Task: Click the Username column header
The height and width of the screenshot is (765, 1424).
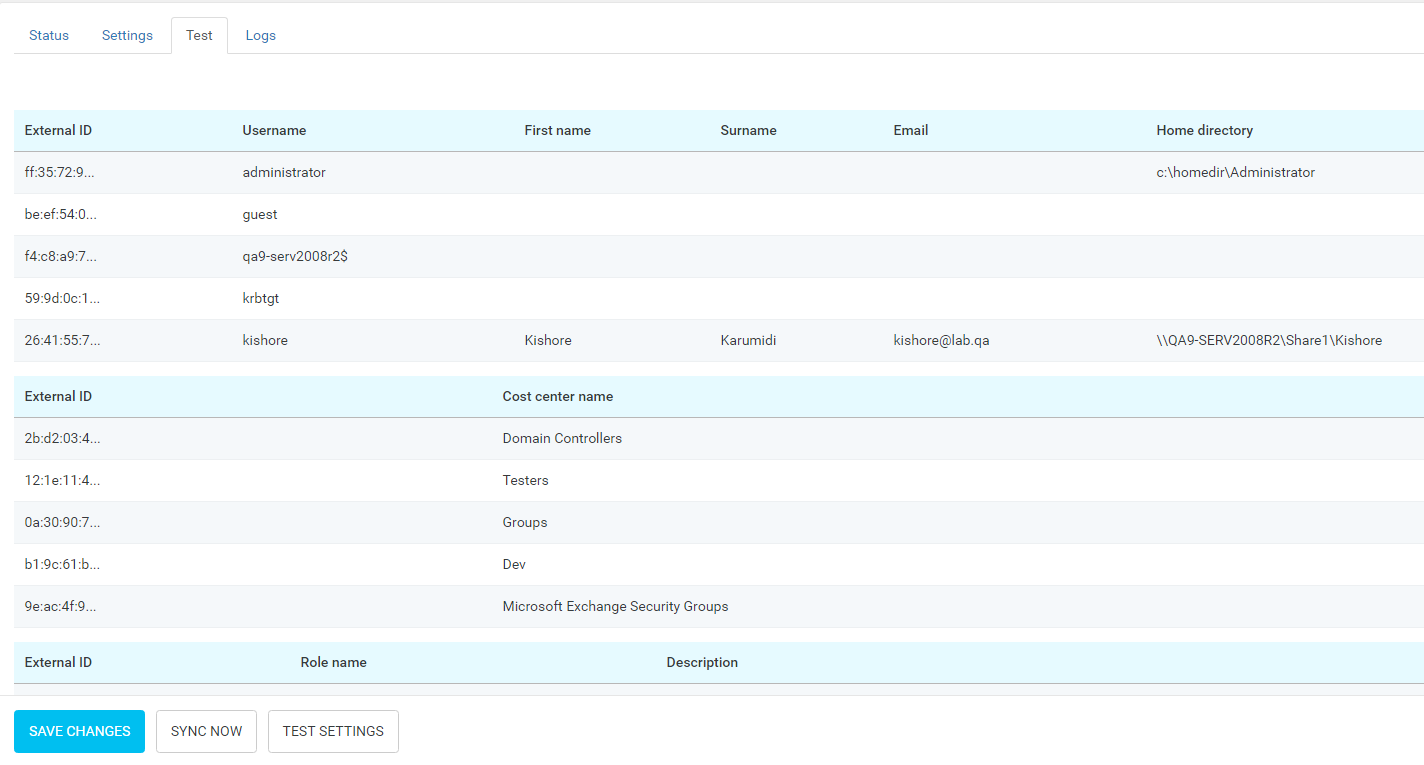Action: click(274, 130)
